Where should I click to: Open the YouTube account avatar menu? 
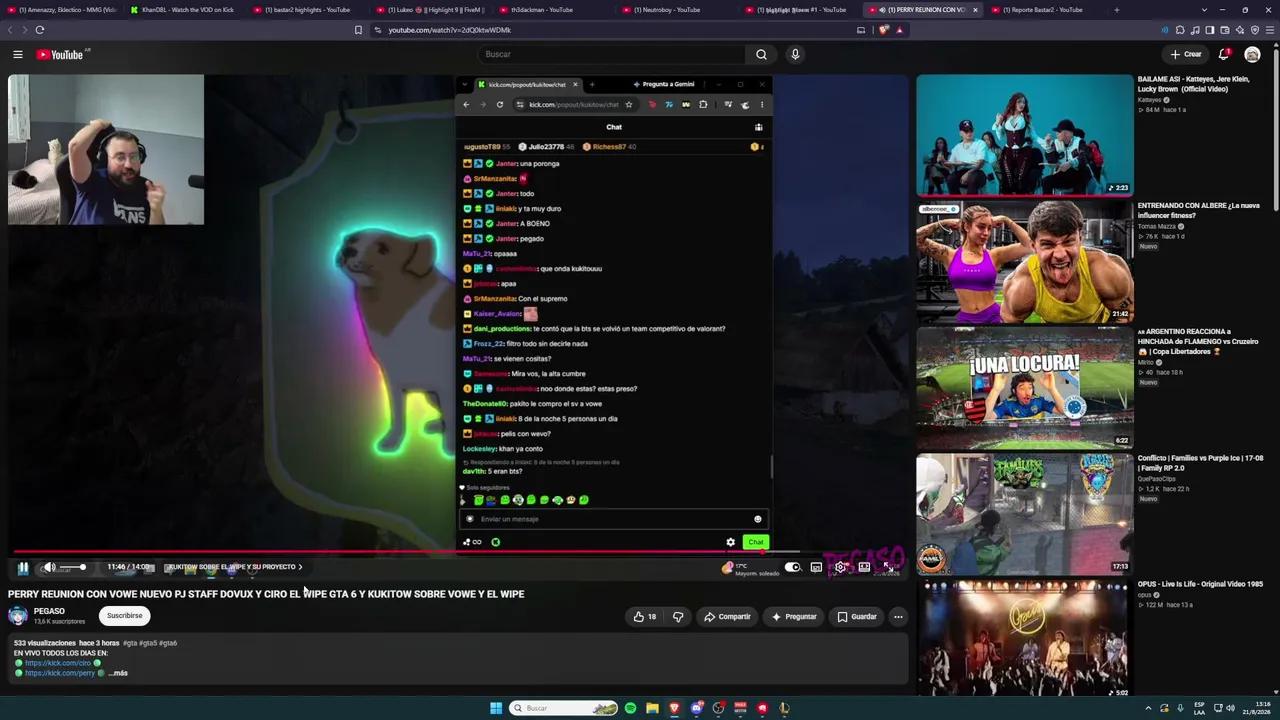1252,54
